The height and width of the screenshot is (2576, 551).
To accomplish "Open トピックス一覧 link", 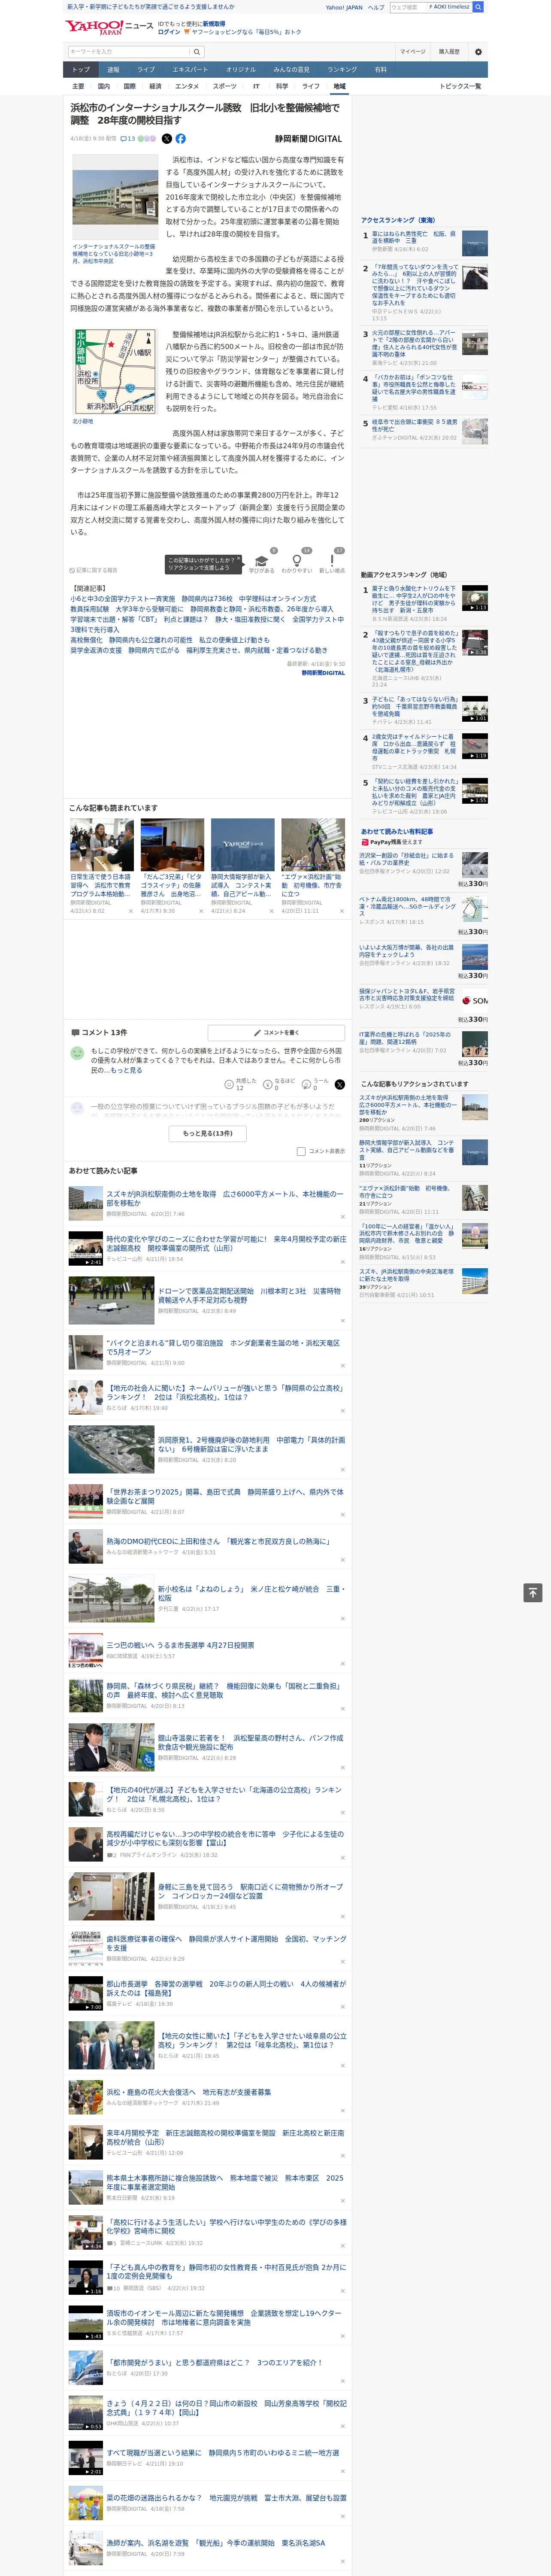I will tap(460, 86).
